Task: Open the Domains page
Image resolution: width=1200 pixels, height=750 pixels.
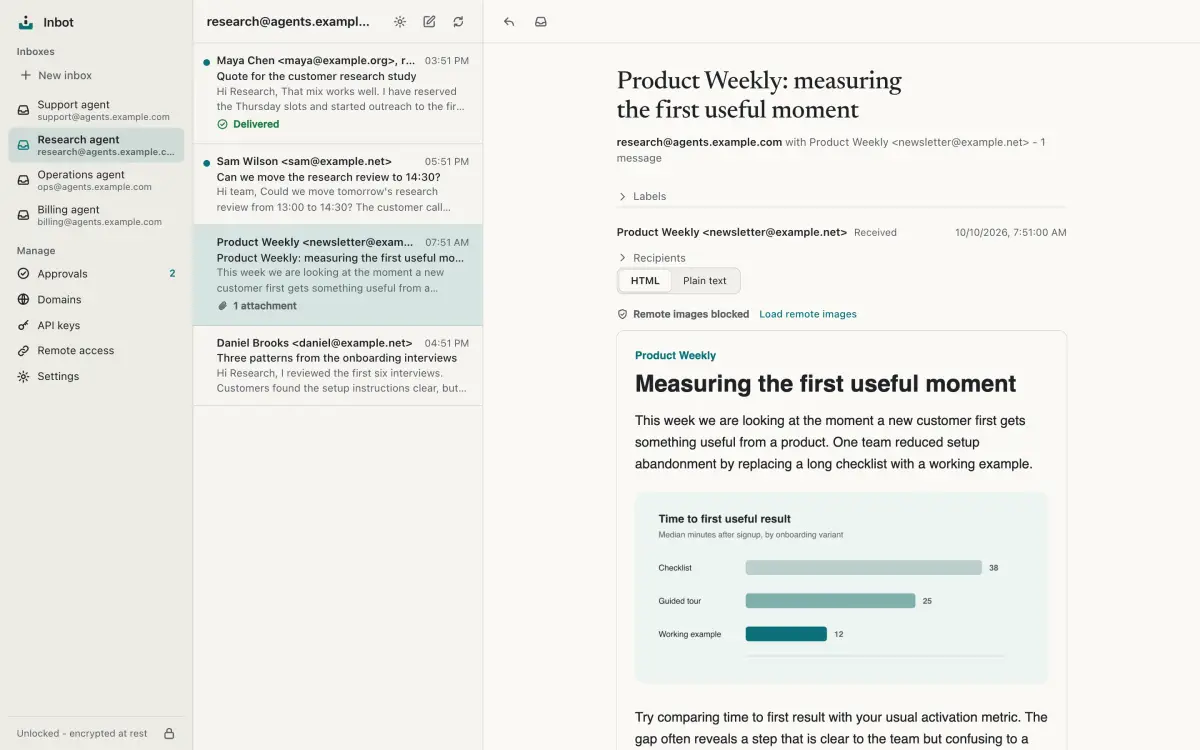Action: click(x=96, y=299)
